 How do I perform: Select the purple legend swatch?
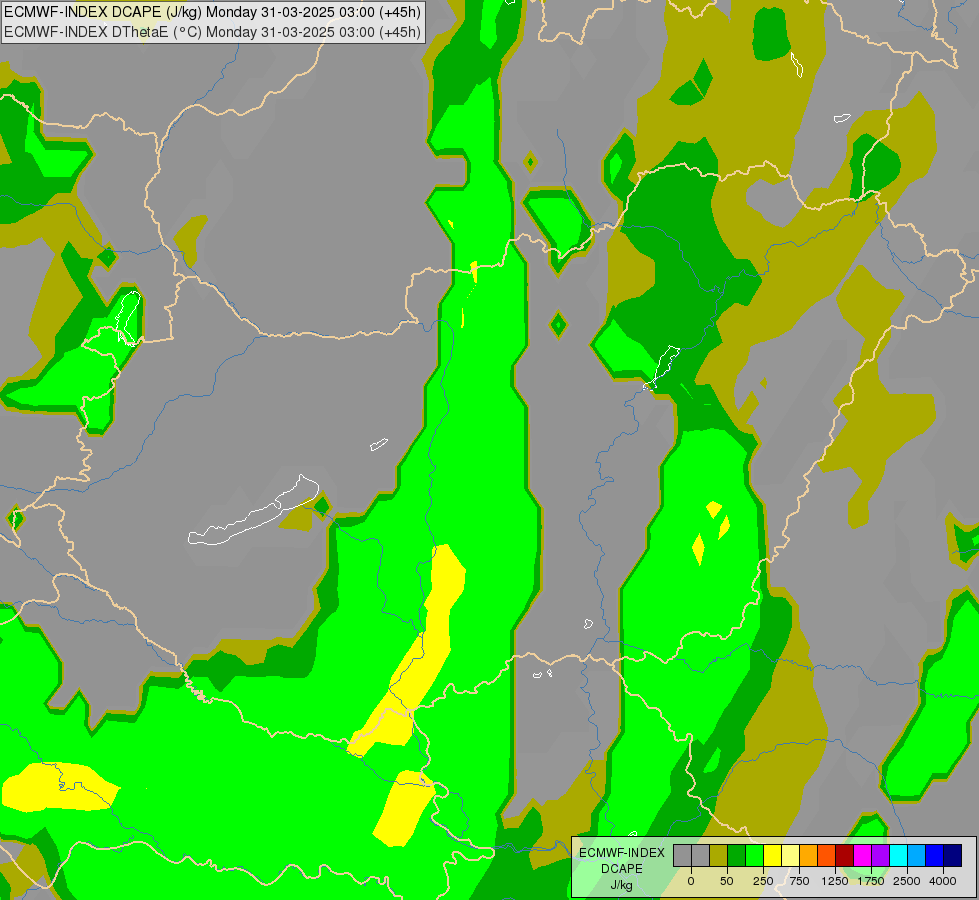click(x=880, y=855)
